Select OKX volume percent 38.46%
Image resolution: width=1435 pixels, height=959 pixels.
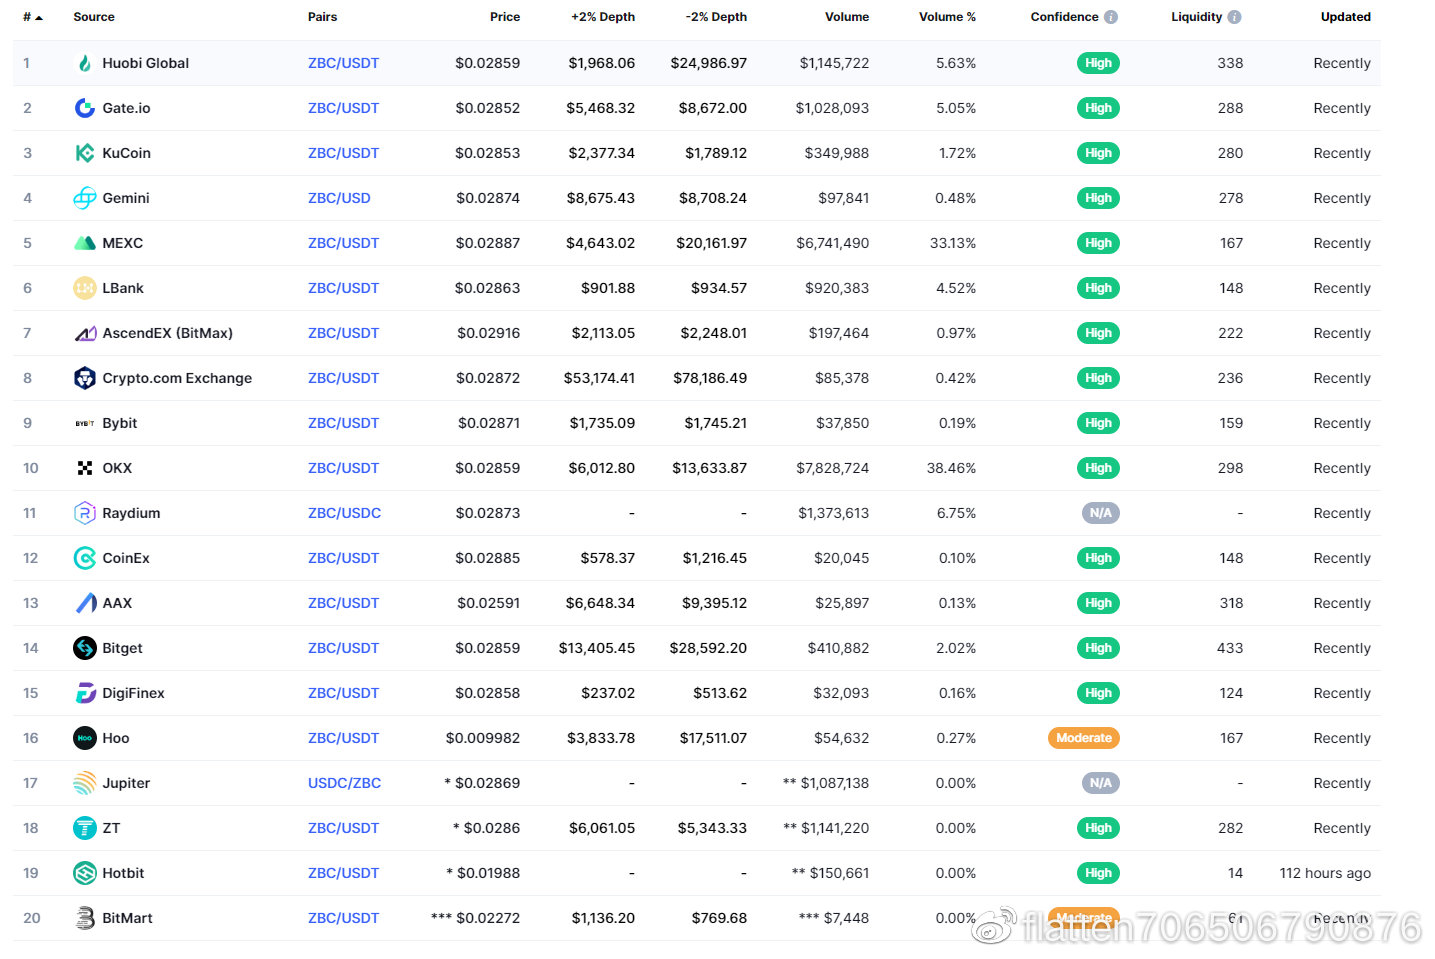951,468
